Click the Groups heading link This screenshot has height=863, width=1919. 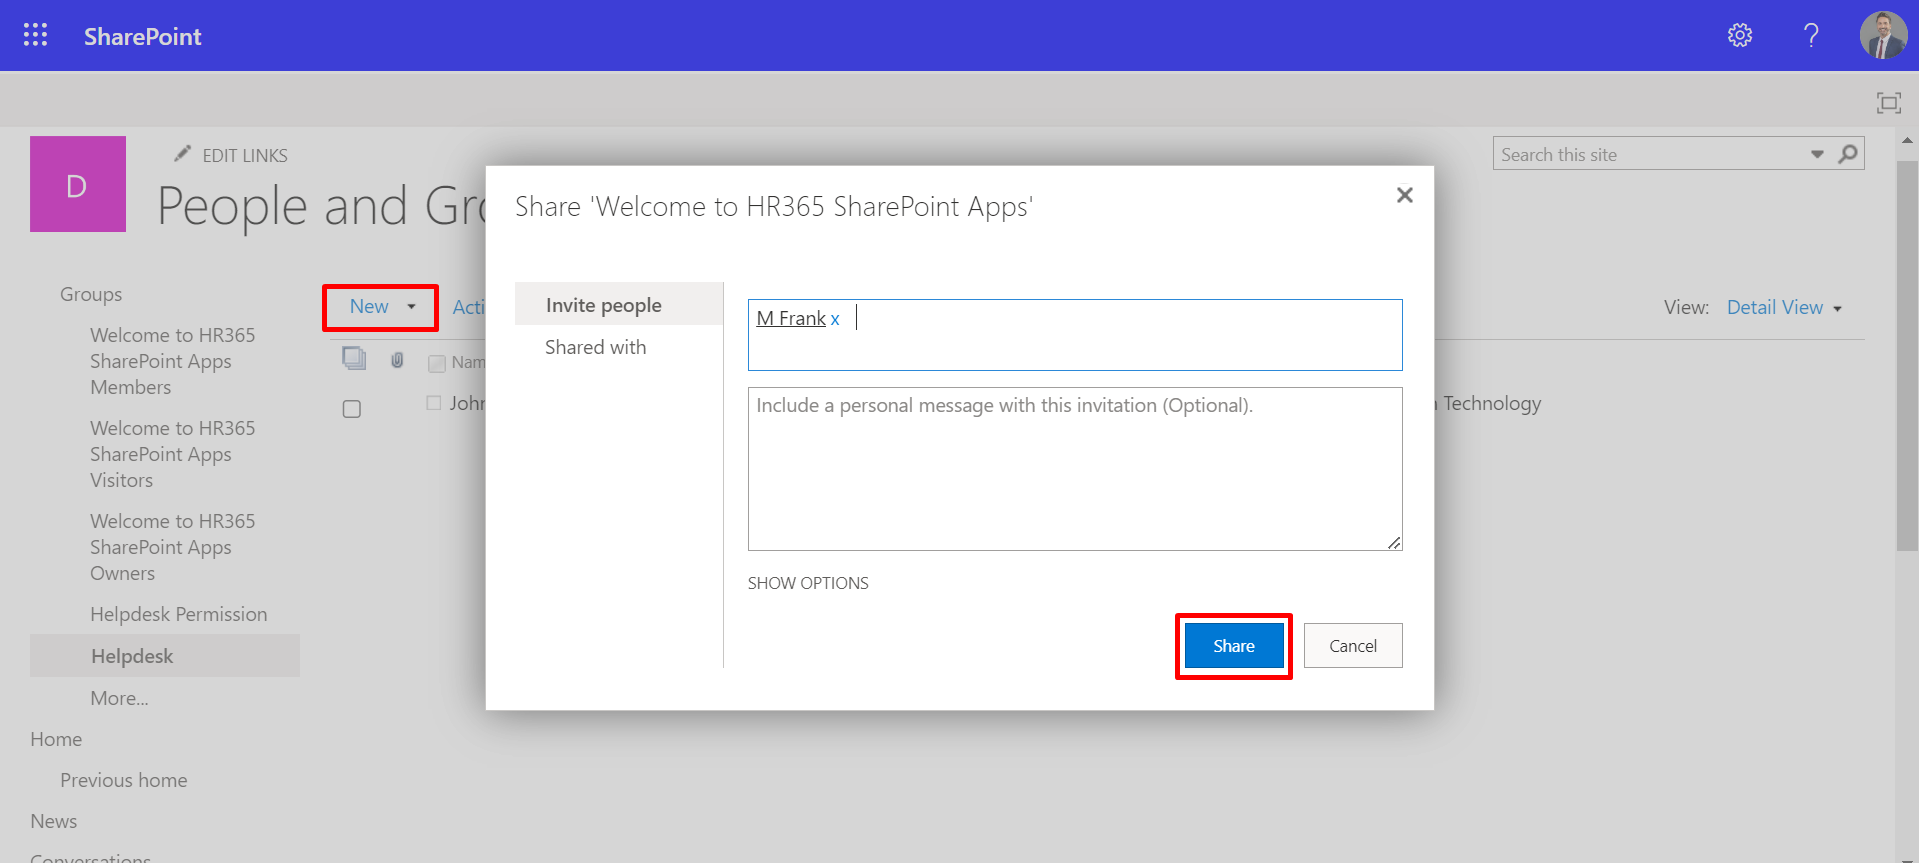tap(91, 294)
